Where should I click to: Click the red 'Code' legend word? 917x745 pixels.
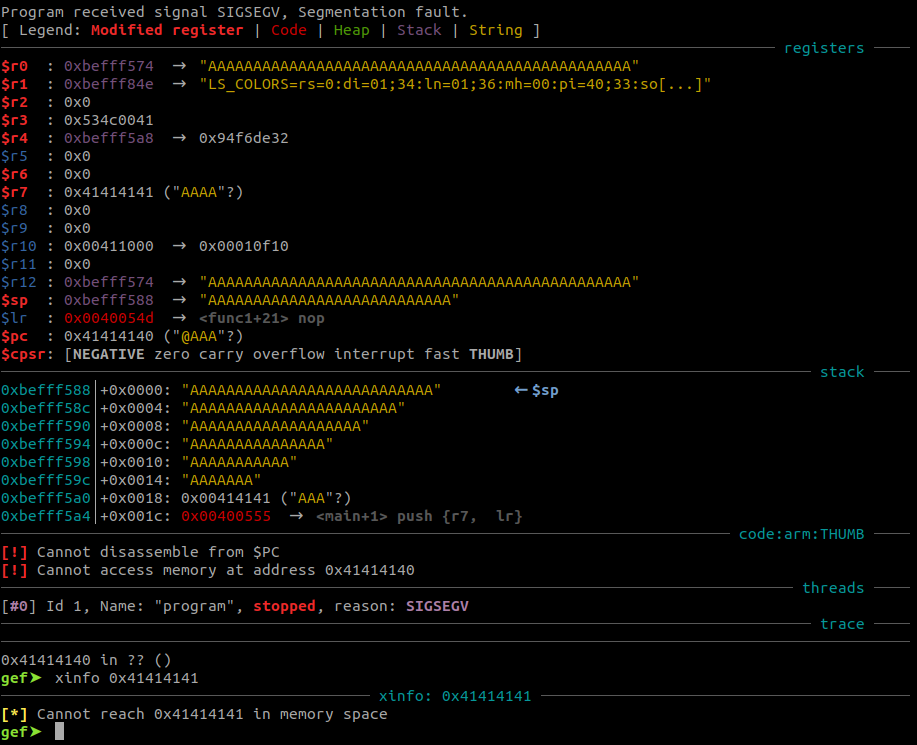tap(288, 30)
